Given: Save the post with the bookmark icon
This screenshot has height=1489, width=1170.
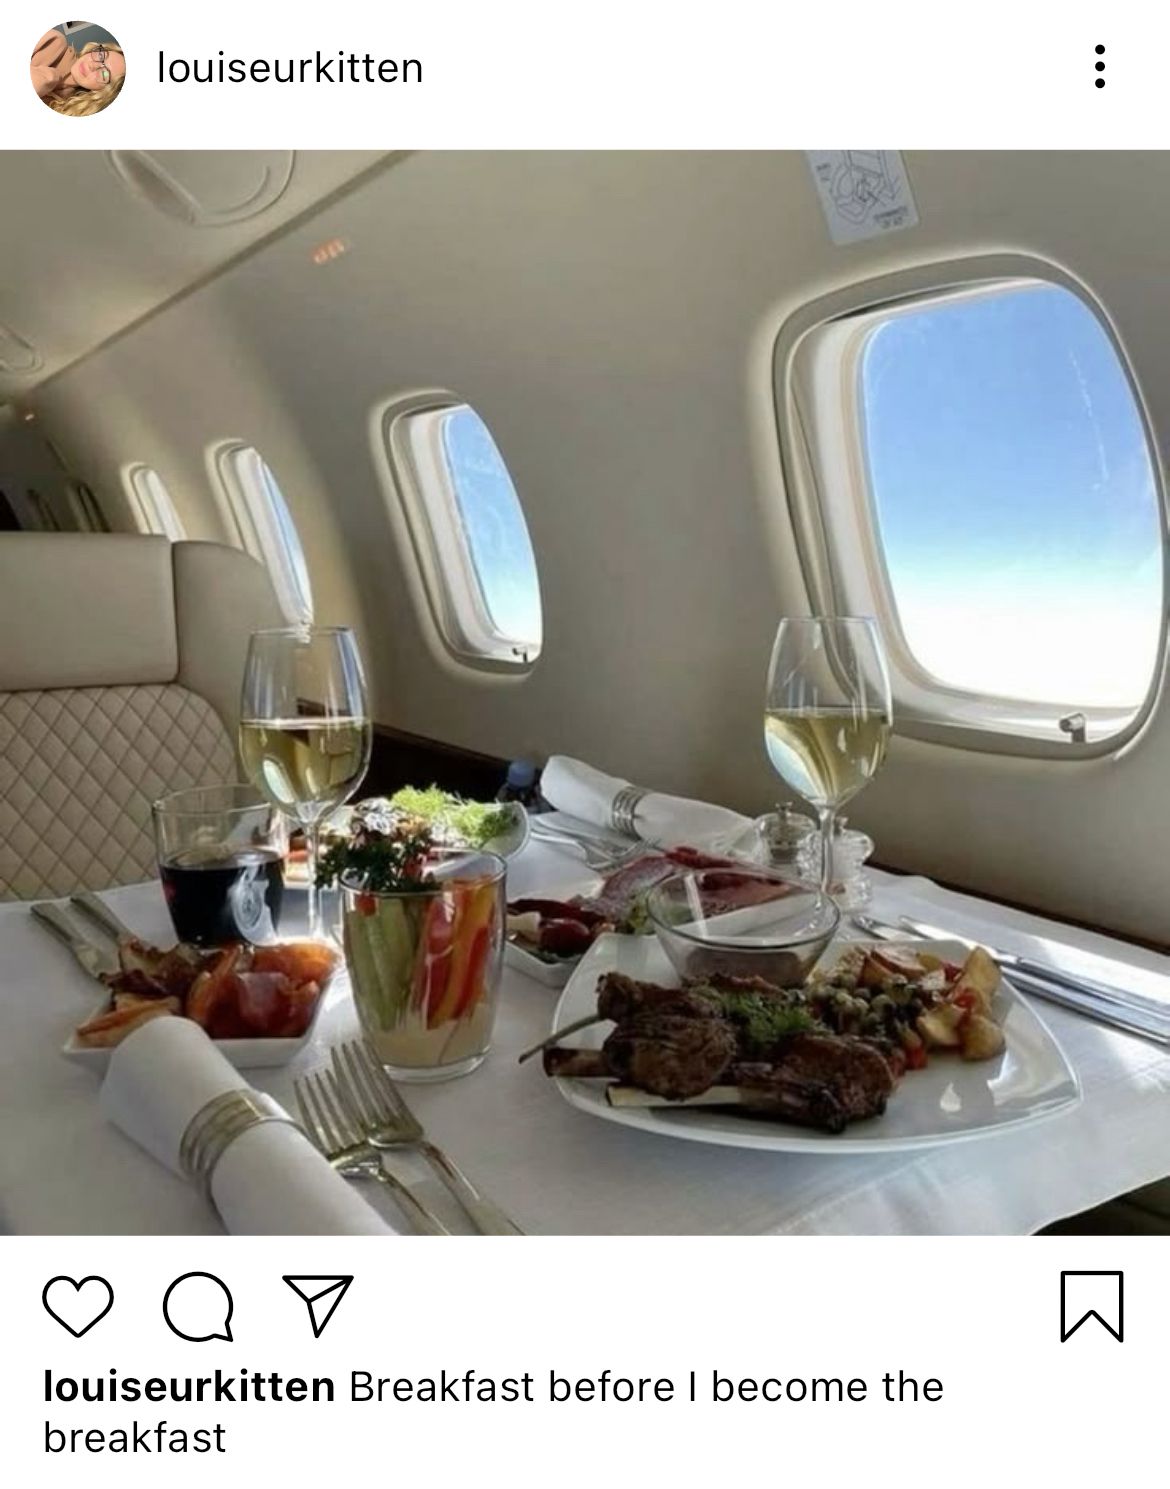Looking at the screenshot, I should (x=1092, y=1306).
